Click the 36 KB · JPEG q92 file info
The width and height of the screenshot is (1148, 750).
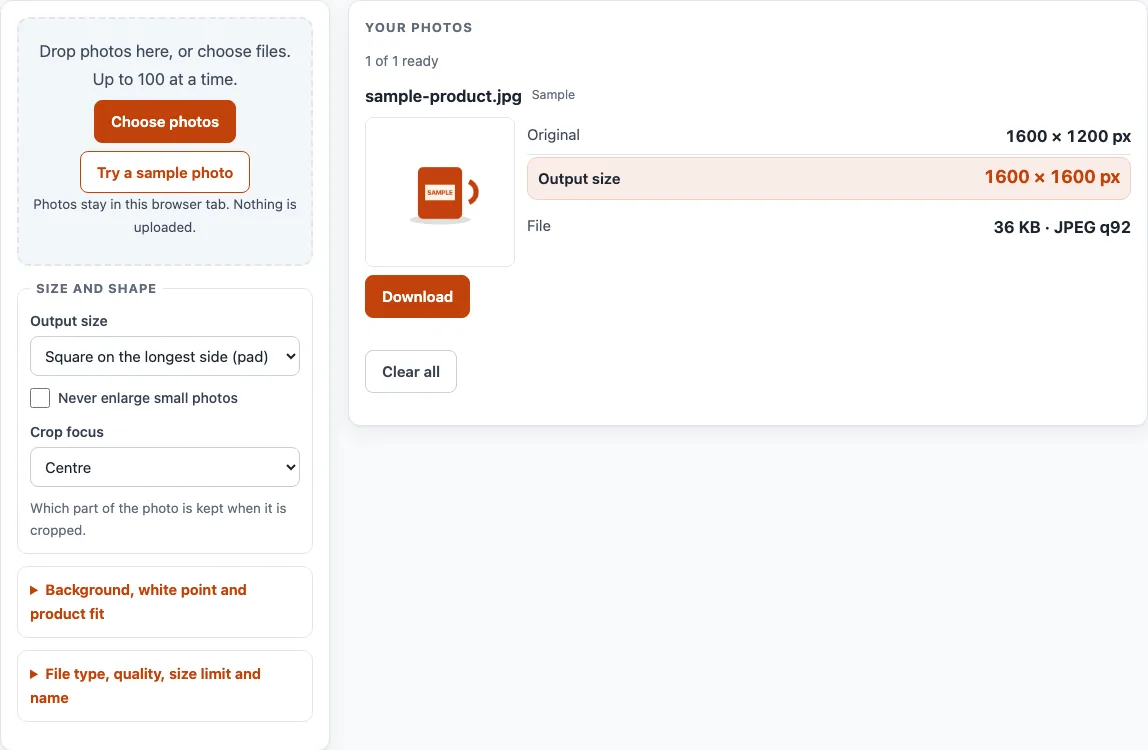(1062, 227)
